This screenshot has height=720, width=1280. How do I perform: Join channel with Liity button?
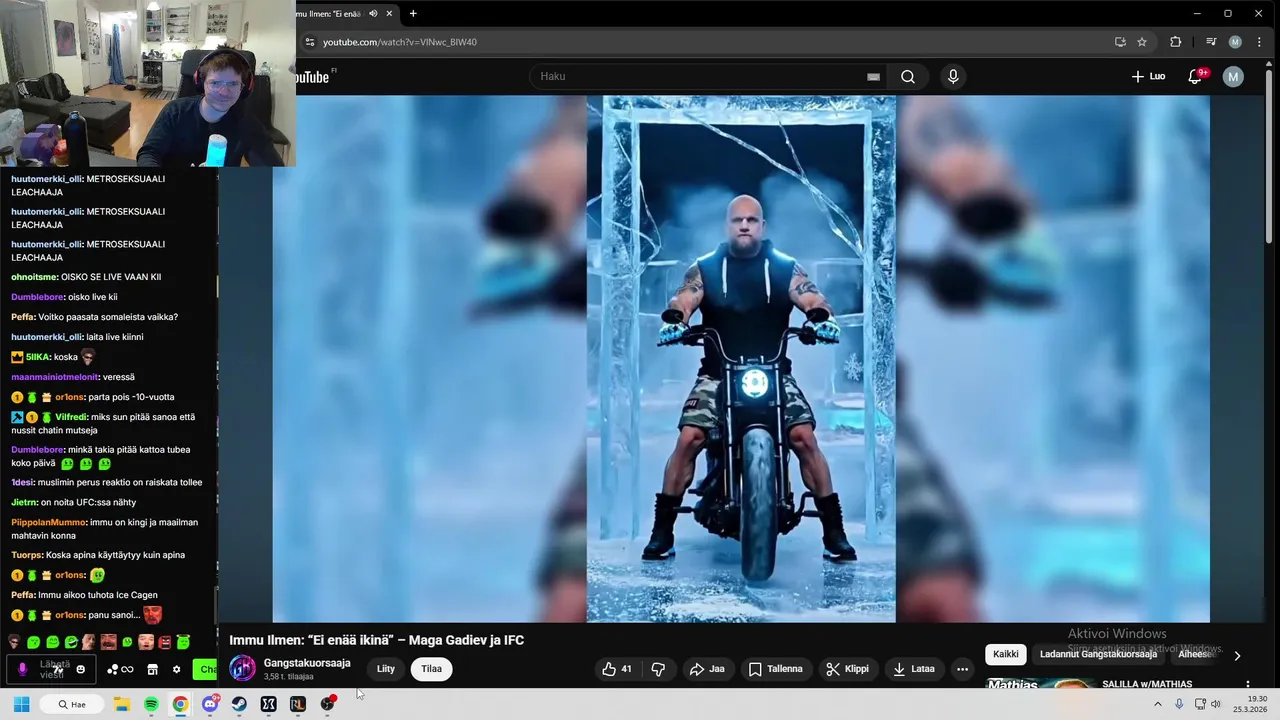(x=386, y=669)
